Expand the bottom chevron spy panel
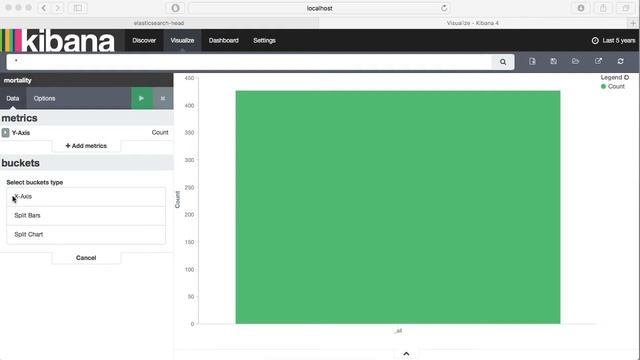Image resolution: width=640 pixels, height=360 pixels. [x=406, y=353]
